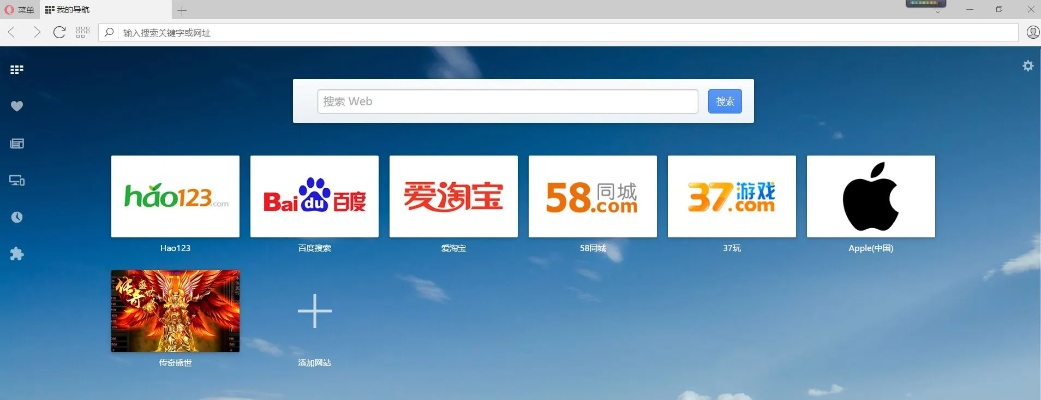Screen dimensions: 1041x400
Task: Open the Hao123 speed dial tile
Action: pos(175,196)
